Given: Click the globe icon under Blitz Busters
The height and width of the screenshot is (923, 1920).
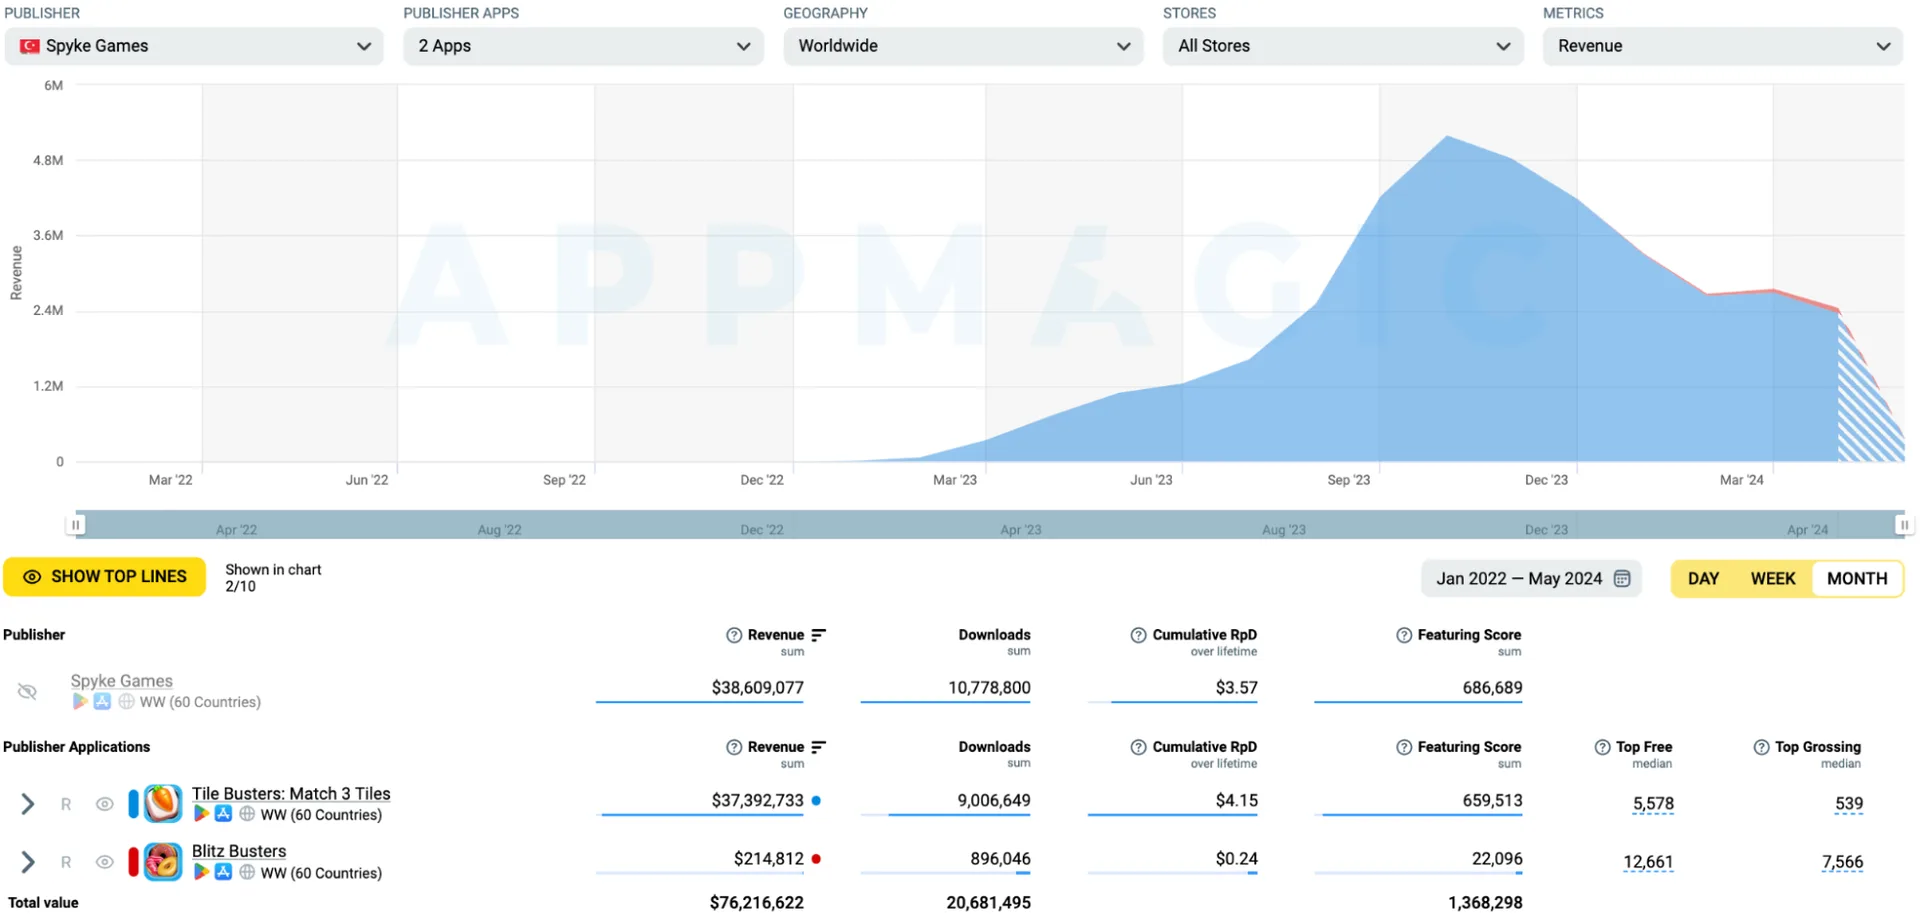Looking at the screenshot, I should point(247,872).
